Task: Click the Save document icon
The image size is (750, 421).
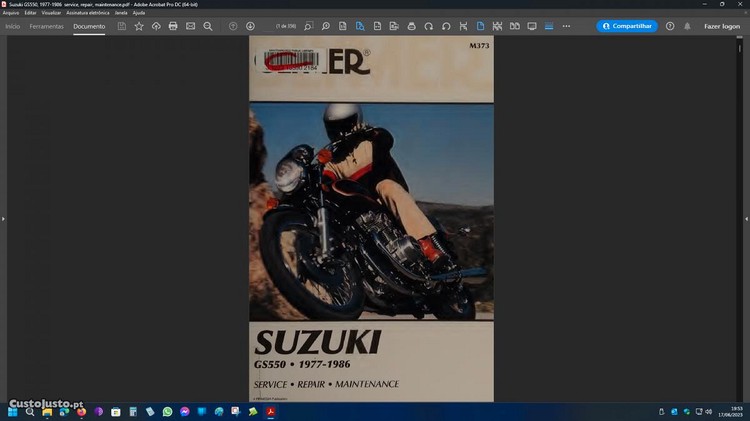Action: [x=122, y=26]
